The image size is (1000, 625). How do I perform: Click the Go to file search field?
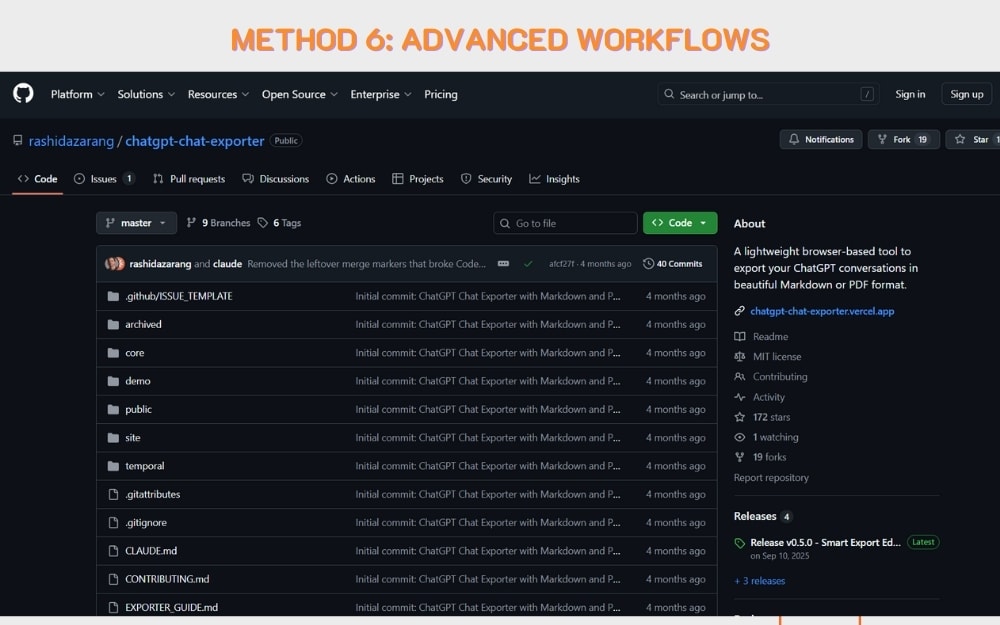(x=565, y=223)
